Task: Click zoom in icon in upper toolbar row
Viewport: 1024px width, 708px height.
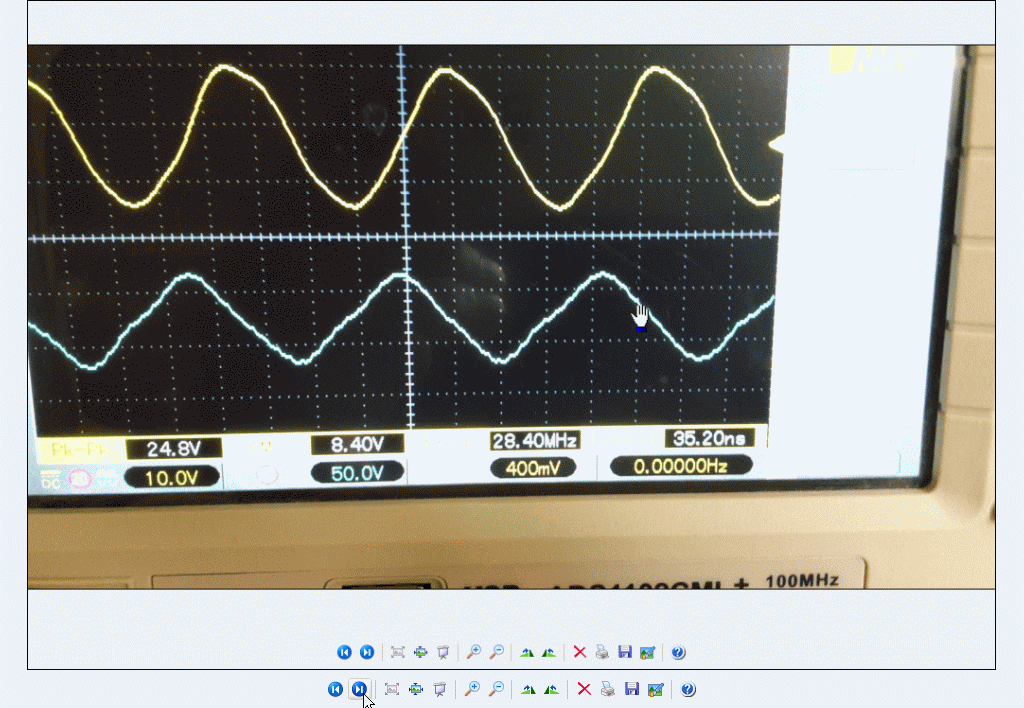Action: click(473, 653)
